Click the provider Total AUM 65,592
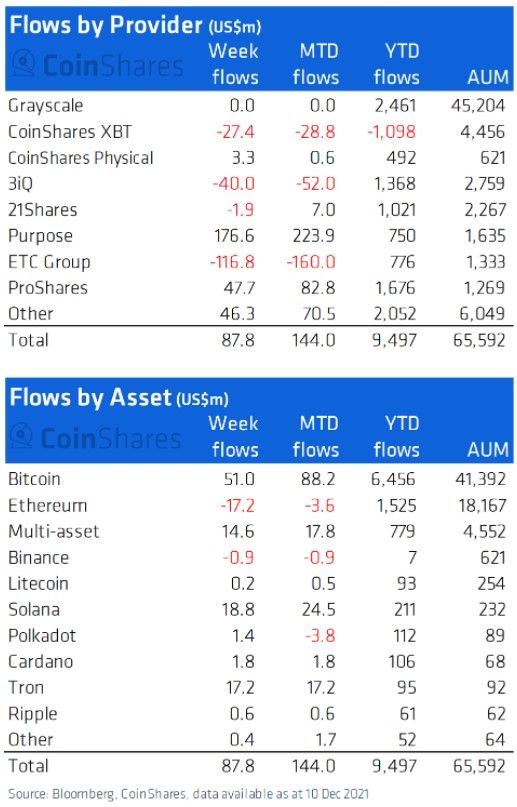 479,340
